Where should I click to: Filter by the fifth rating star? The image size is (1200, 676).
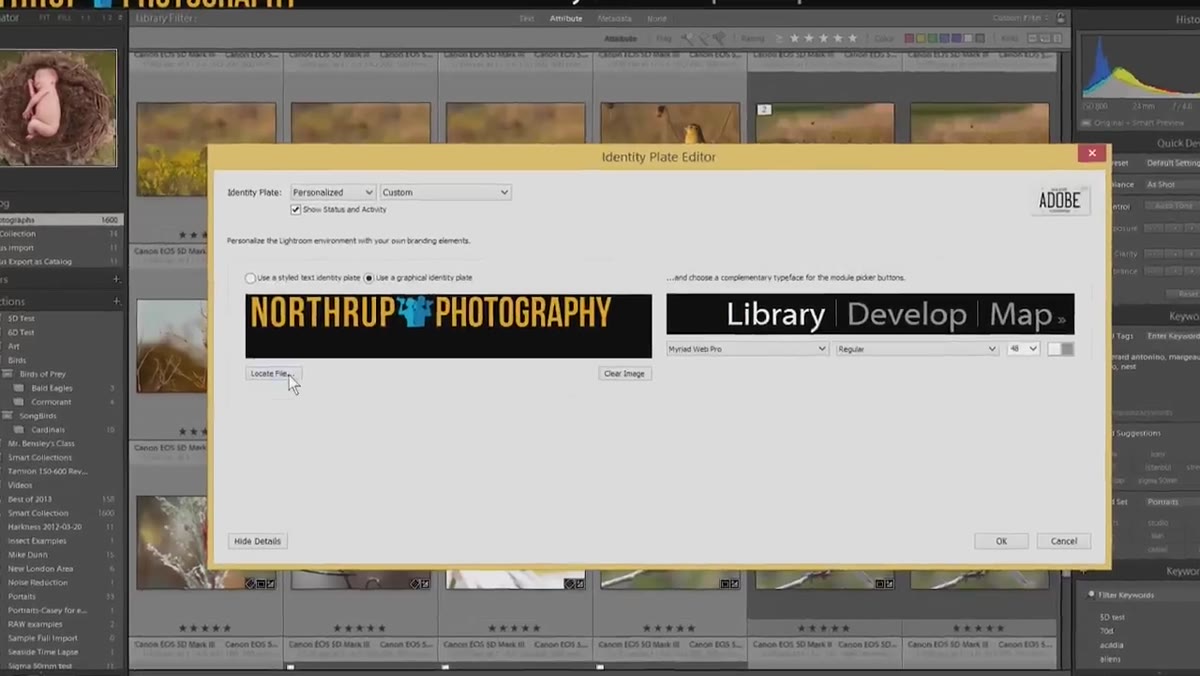[x=853, y=39]
